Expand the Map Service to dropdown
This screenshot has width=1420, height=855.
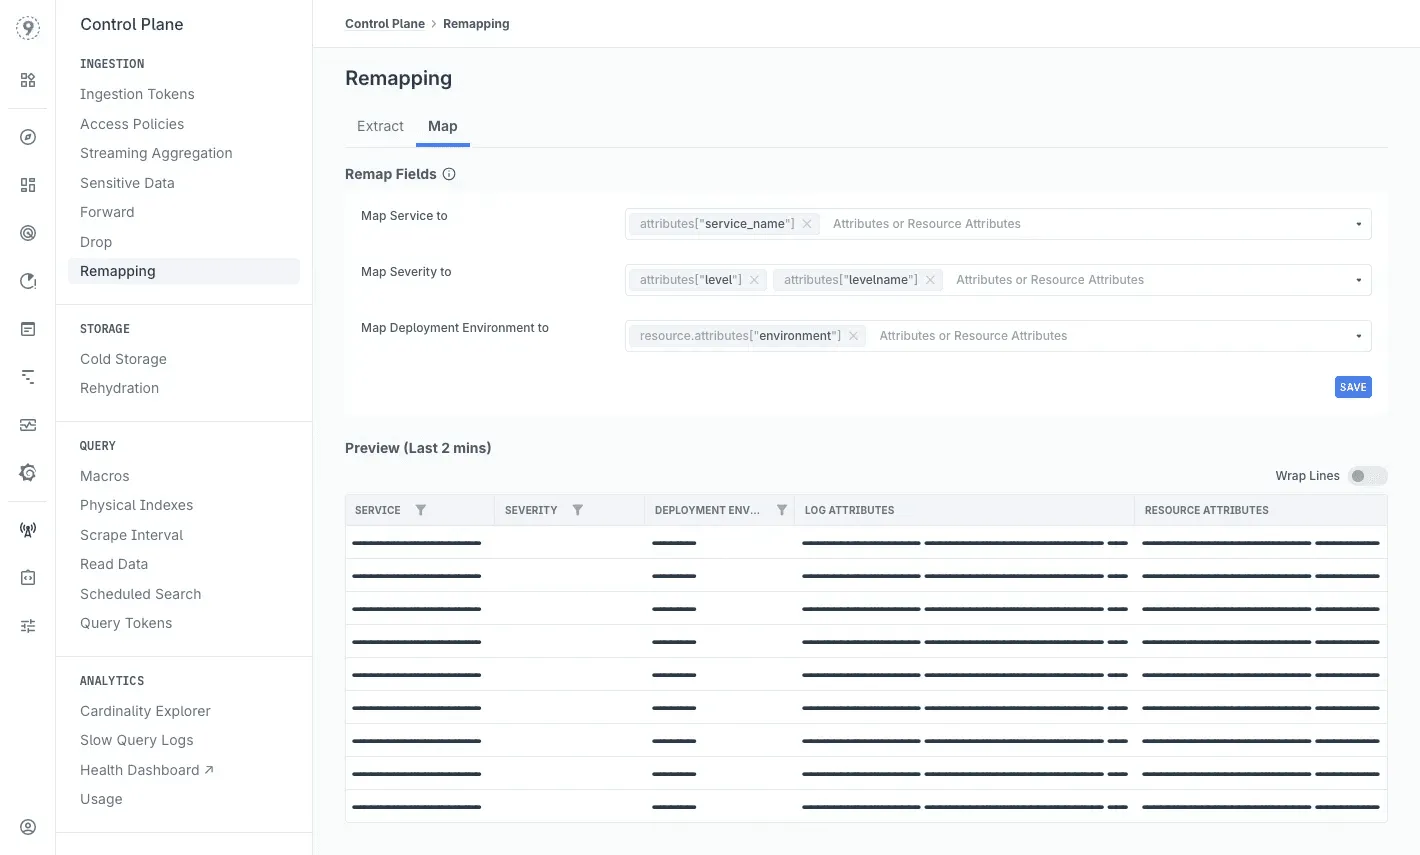(1358, 224)
